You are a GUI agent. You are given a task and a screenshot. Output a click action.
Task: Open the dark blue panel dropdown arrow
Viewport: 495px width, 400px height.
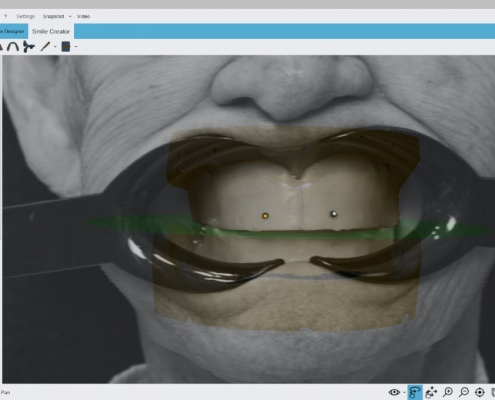pos(76,47)
